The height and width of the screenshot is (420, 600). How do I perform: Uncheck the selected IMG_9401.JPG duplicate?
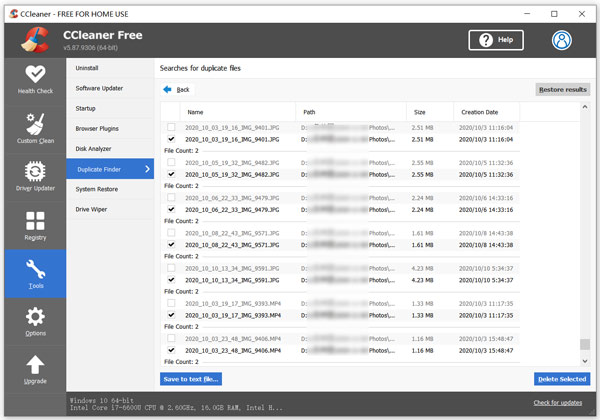click(x=171, y=139)
